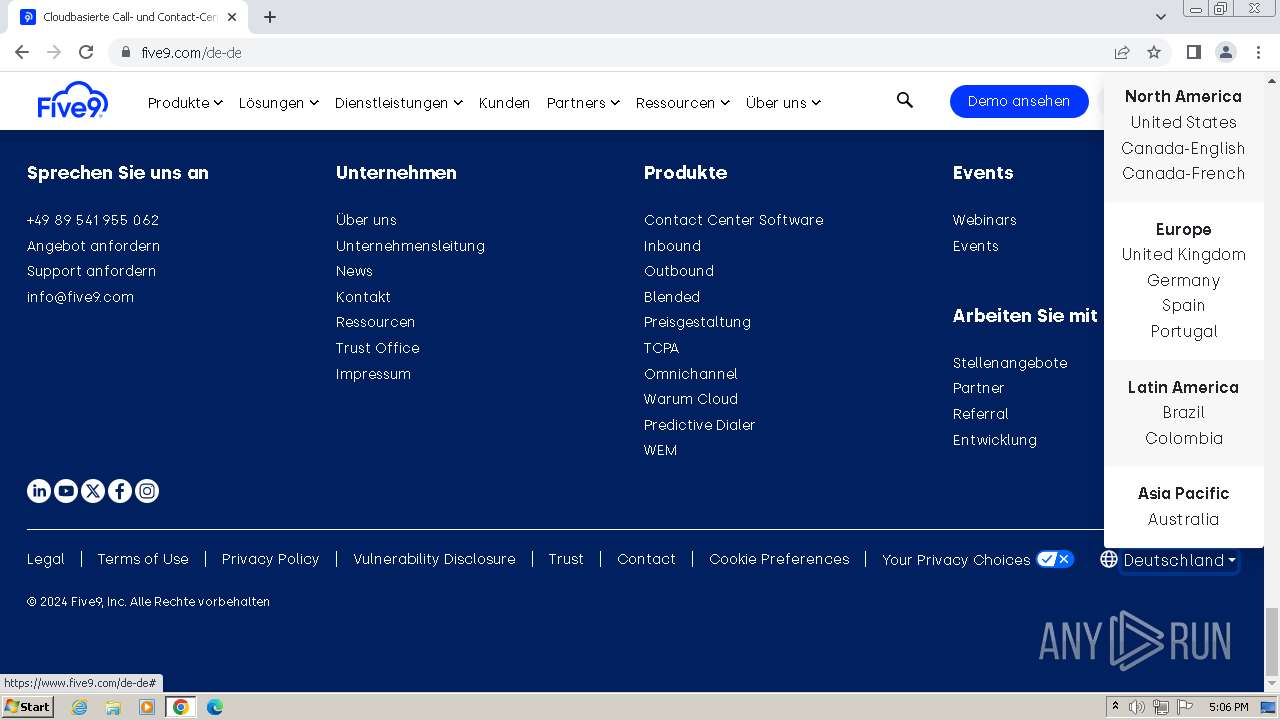Expand the Produkte navigation menu
Image resolution: width=1280 pixels, height=720 pixels.
[x=185, y=103]
